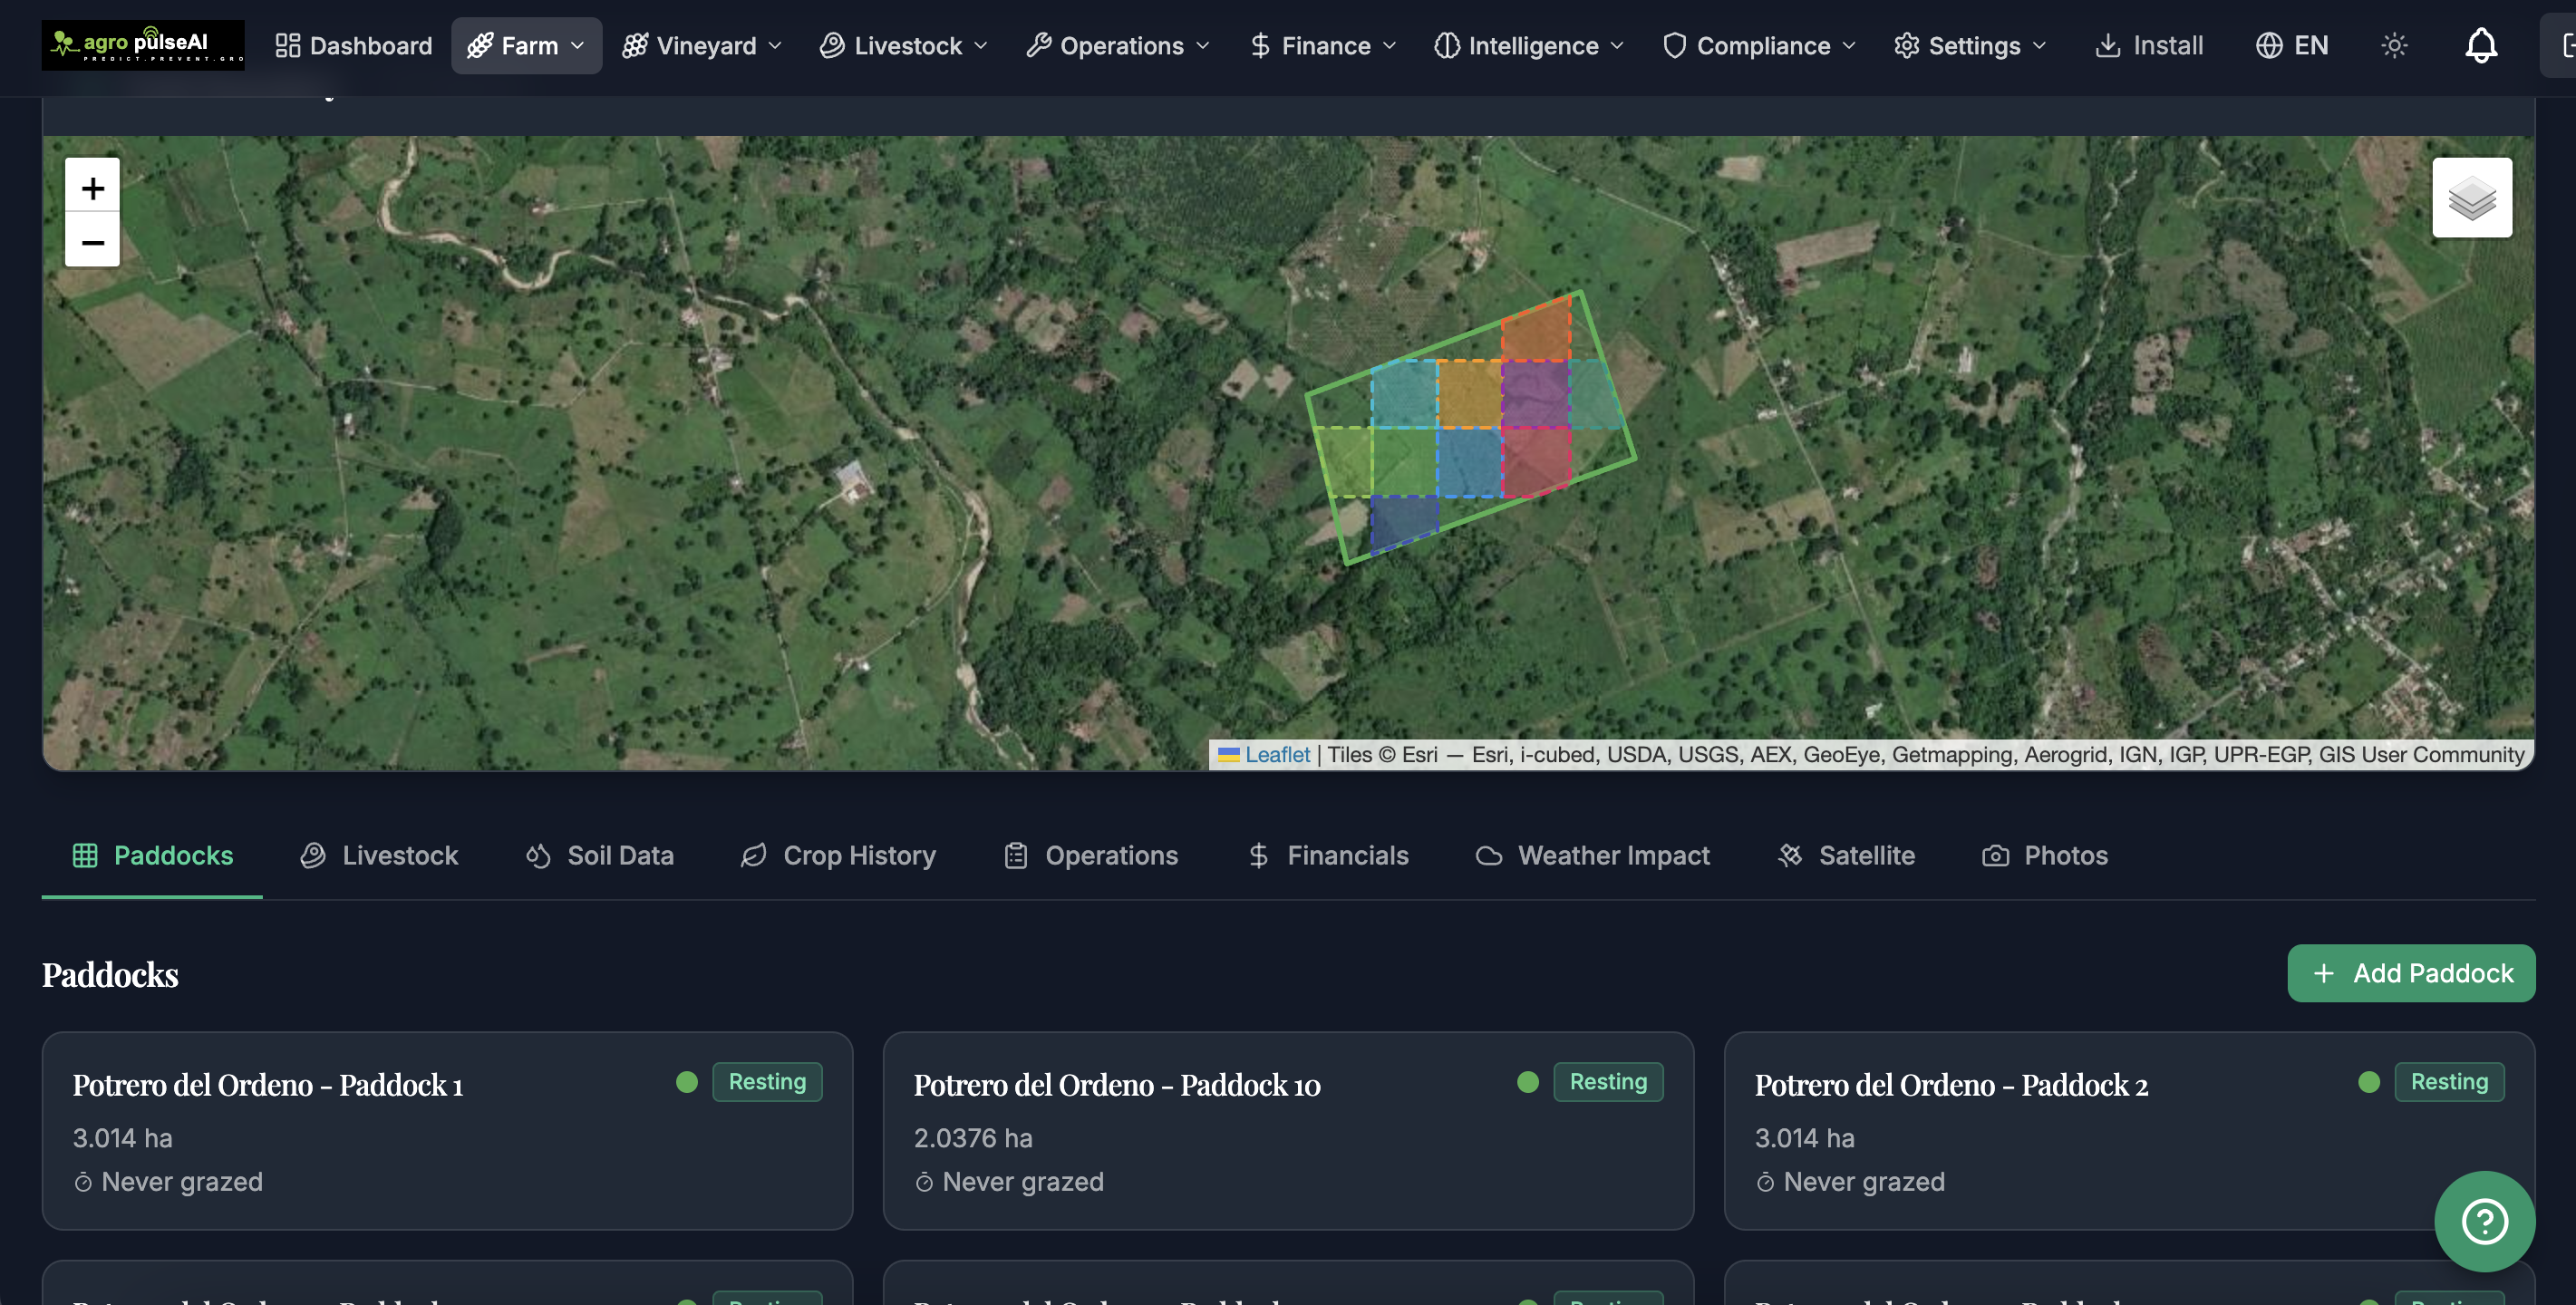
Task: Expand the Intelligence menu dropdown
Action: point(1529,45)
